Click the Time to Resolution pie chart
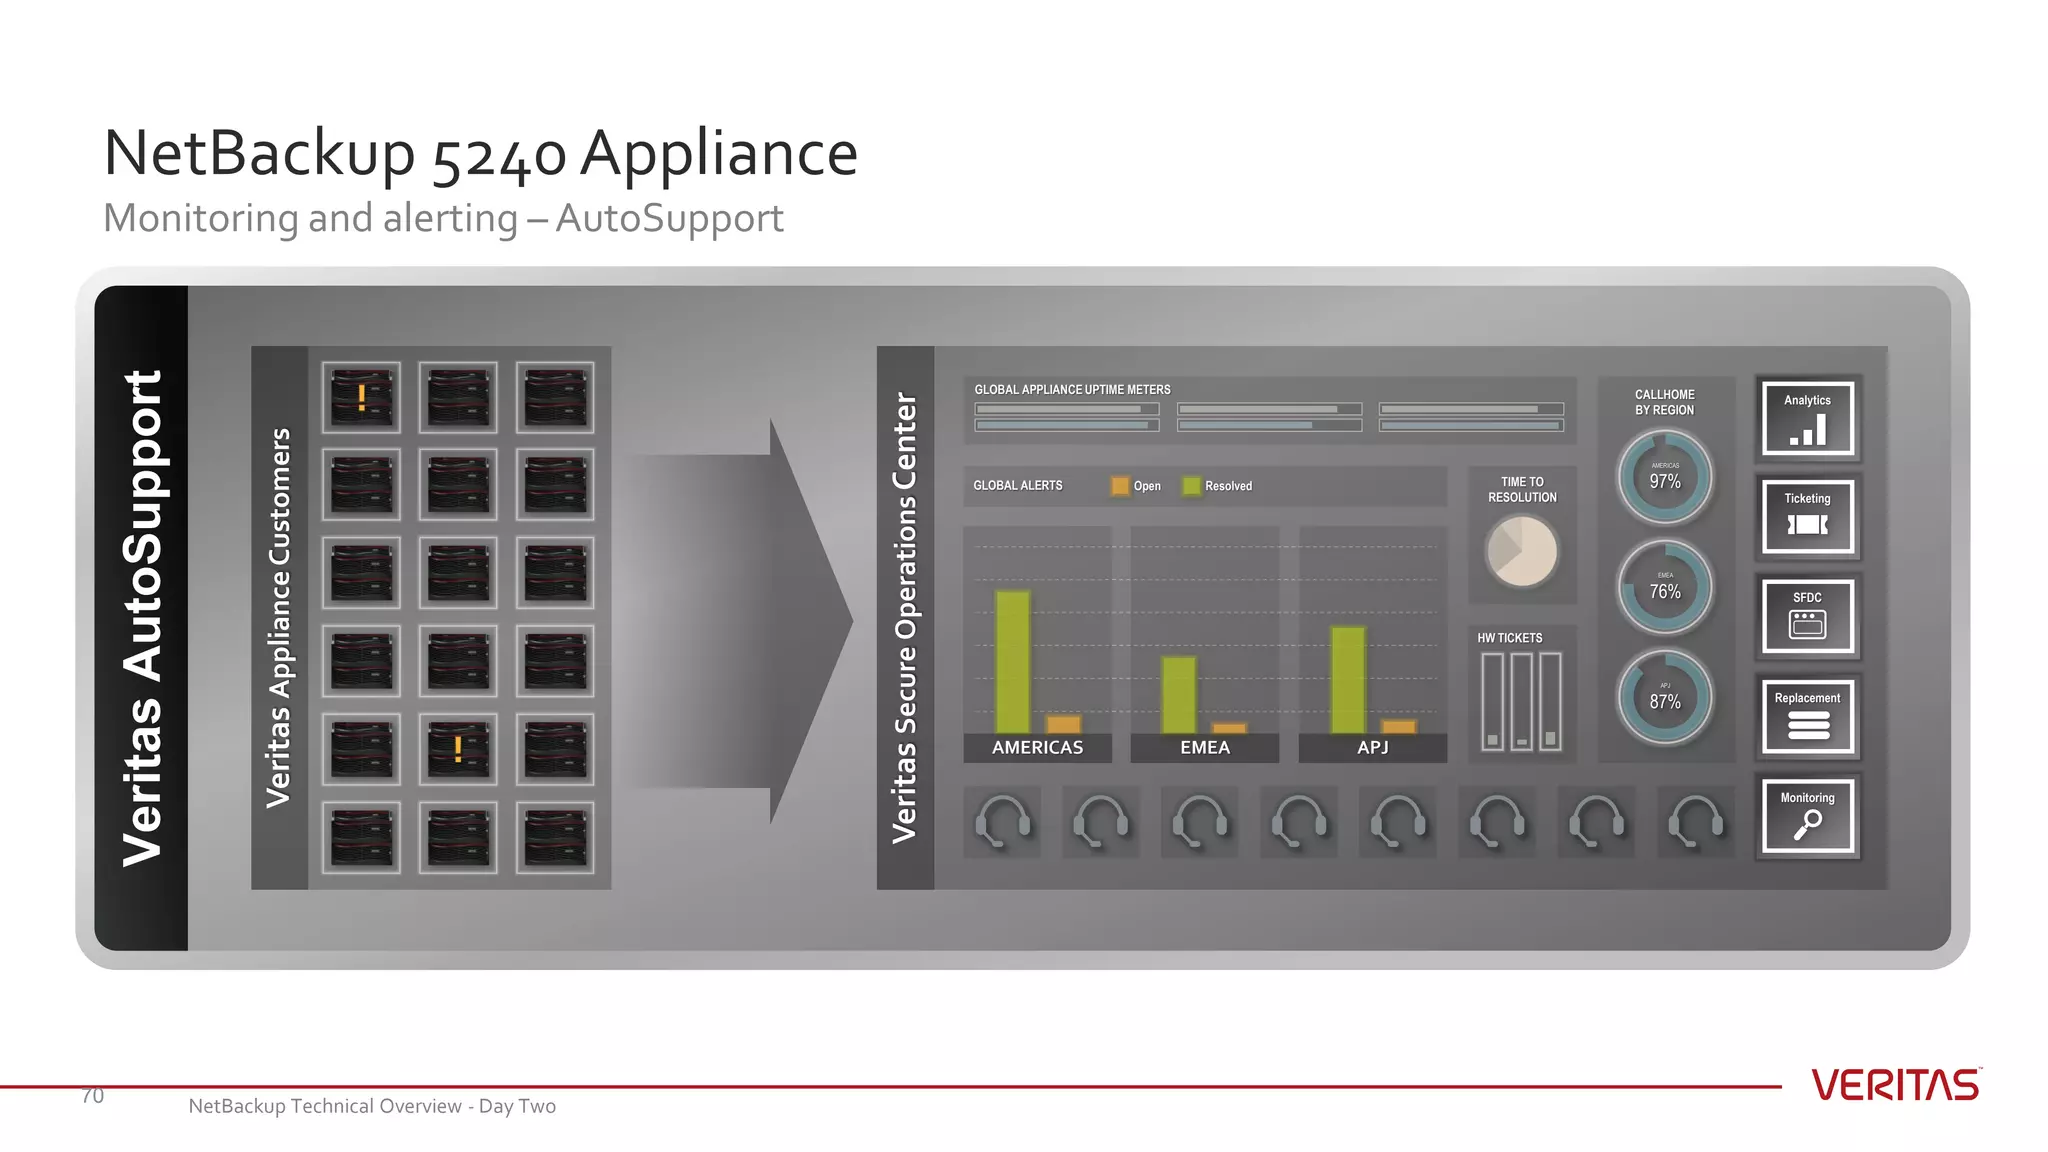The width and height of the screenshot is (2048, 1152). pyautogui.click(x=1522, y=551)
